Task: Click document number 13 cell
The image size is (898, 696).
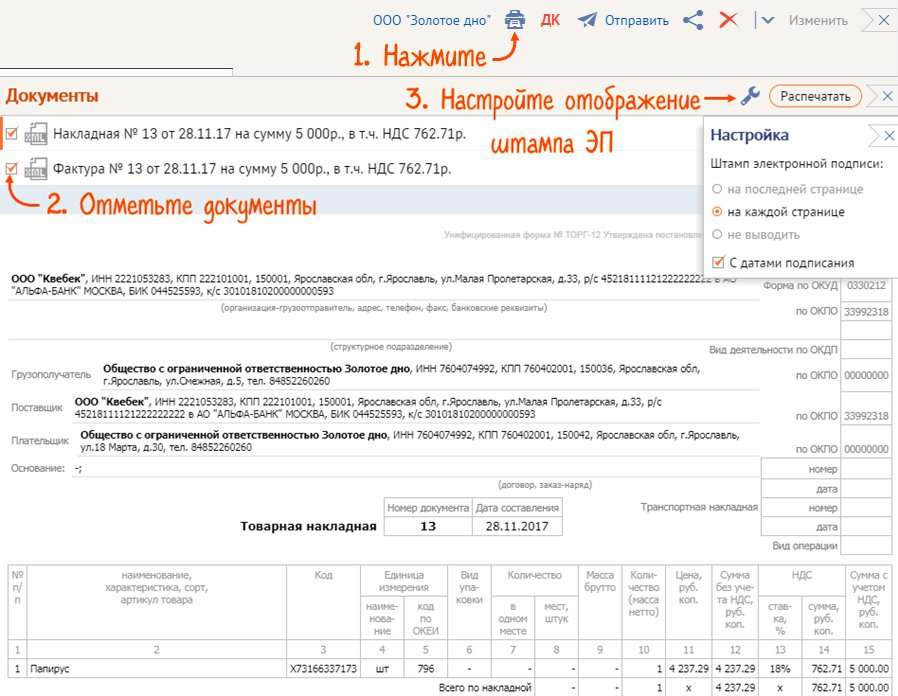Action: pos(428,526)
